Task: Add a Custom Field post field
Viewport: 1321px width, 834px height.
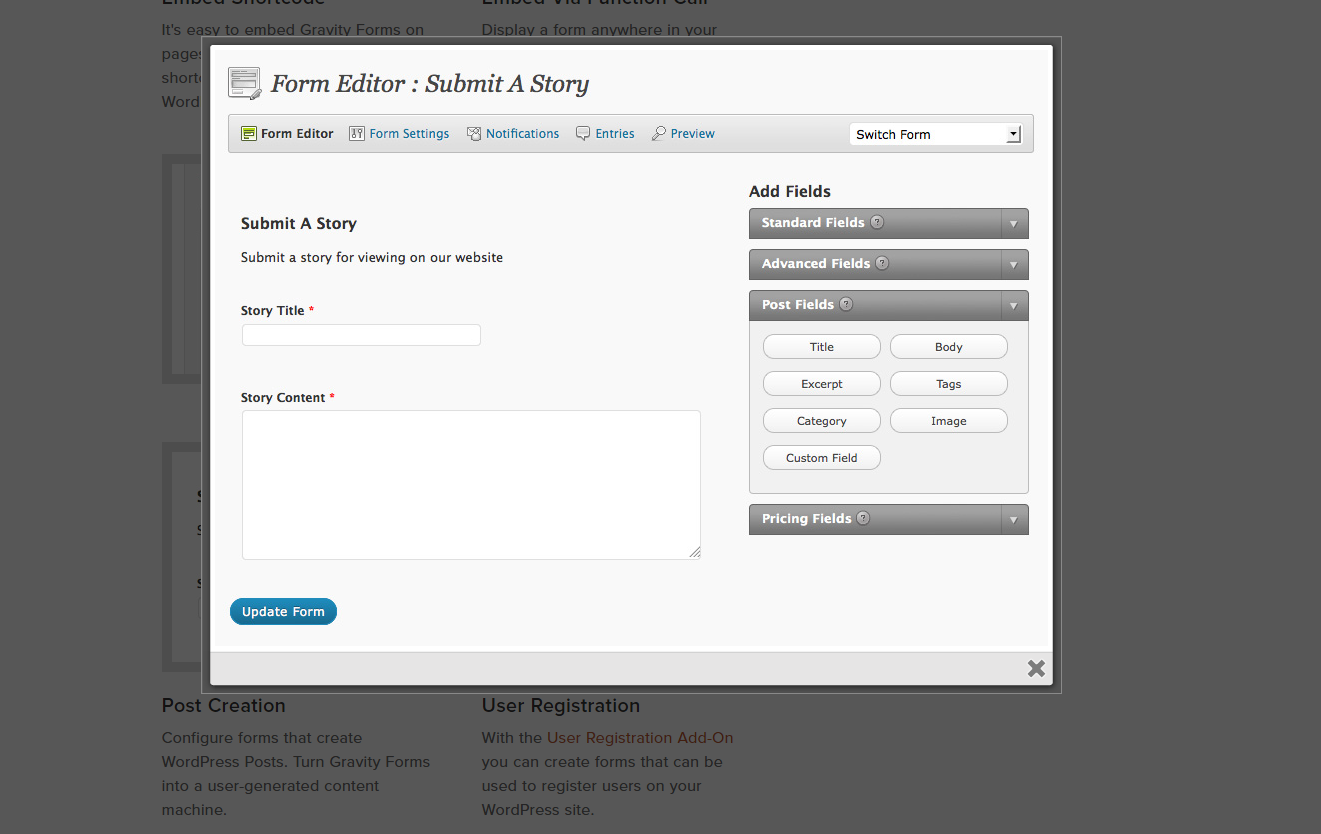Action: click(821, 458)
